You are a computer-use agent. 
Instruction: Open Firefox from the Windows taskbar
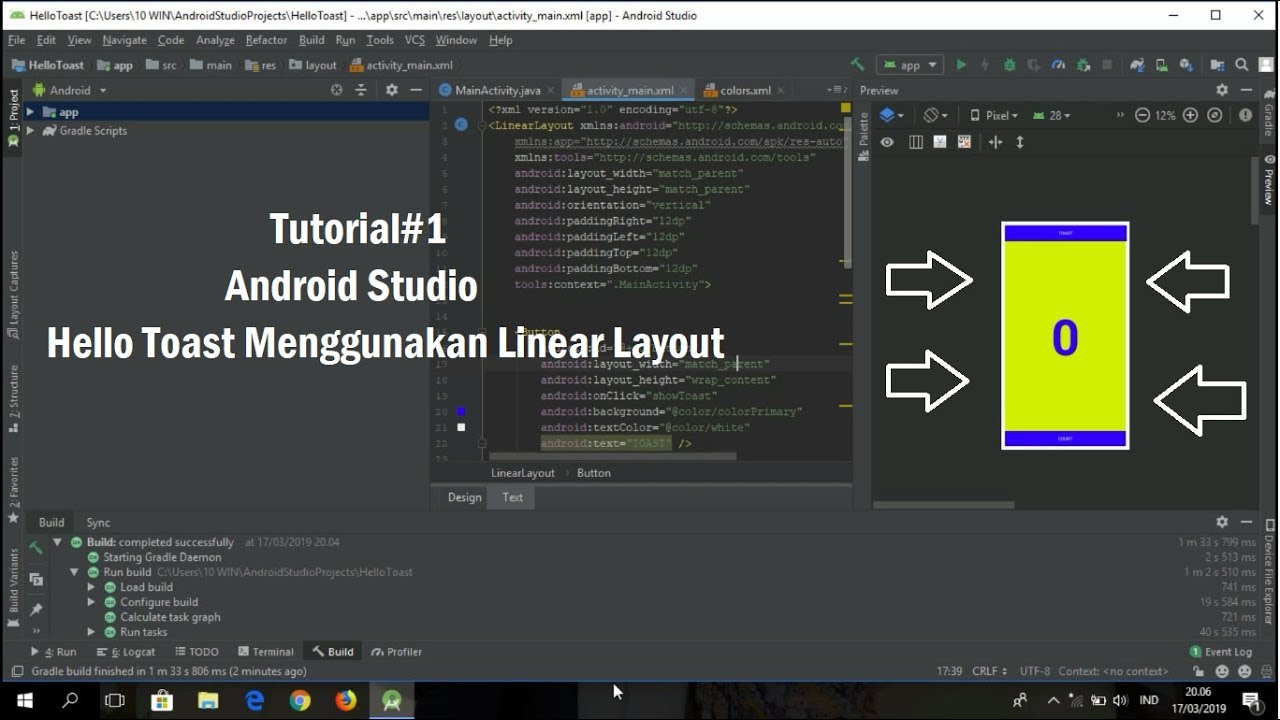coord(346,700)
